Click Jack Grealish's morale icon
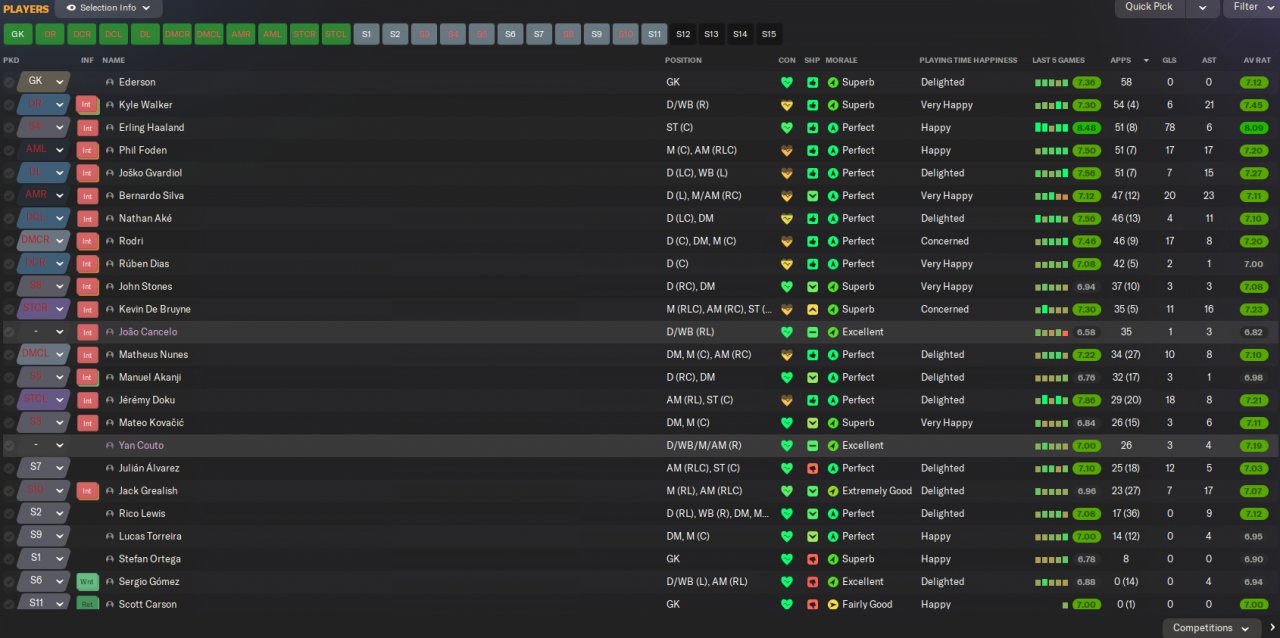This screenshot has width=1280, height=638. [833, 491]
